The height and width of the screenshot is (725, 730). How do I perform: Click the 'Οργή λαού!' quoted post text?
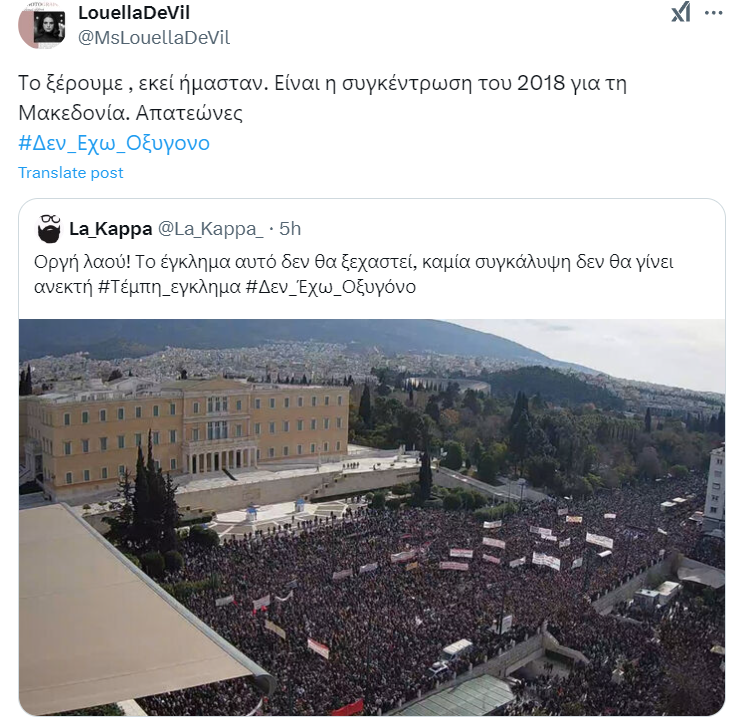[82, 263]
